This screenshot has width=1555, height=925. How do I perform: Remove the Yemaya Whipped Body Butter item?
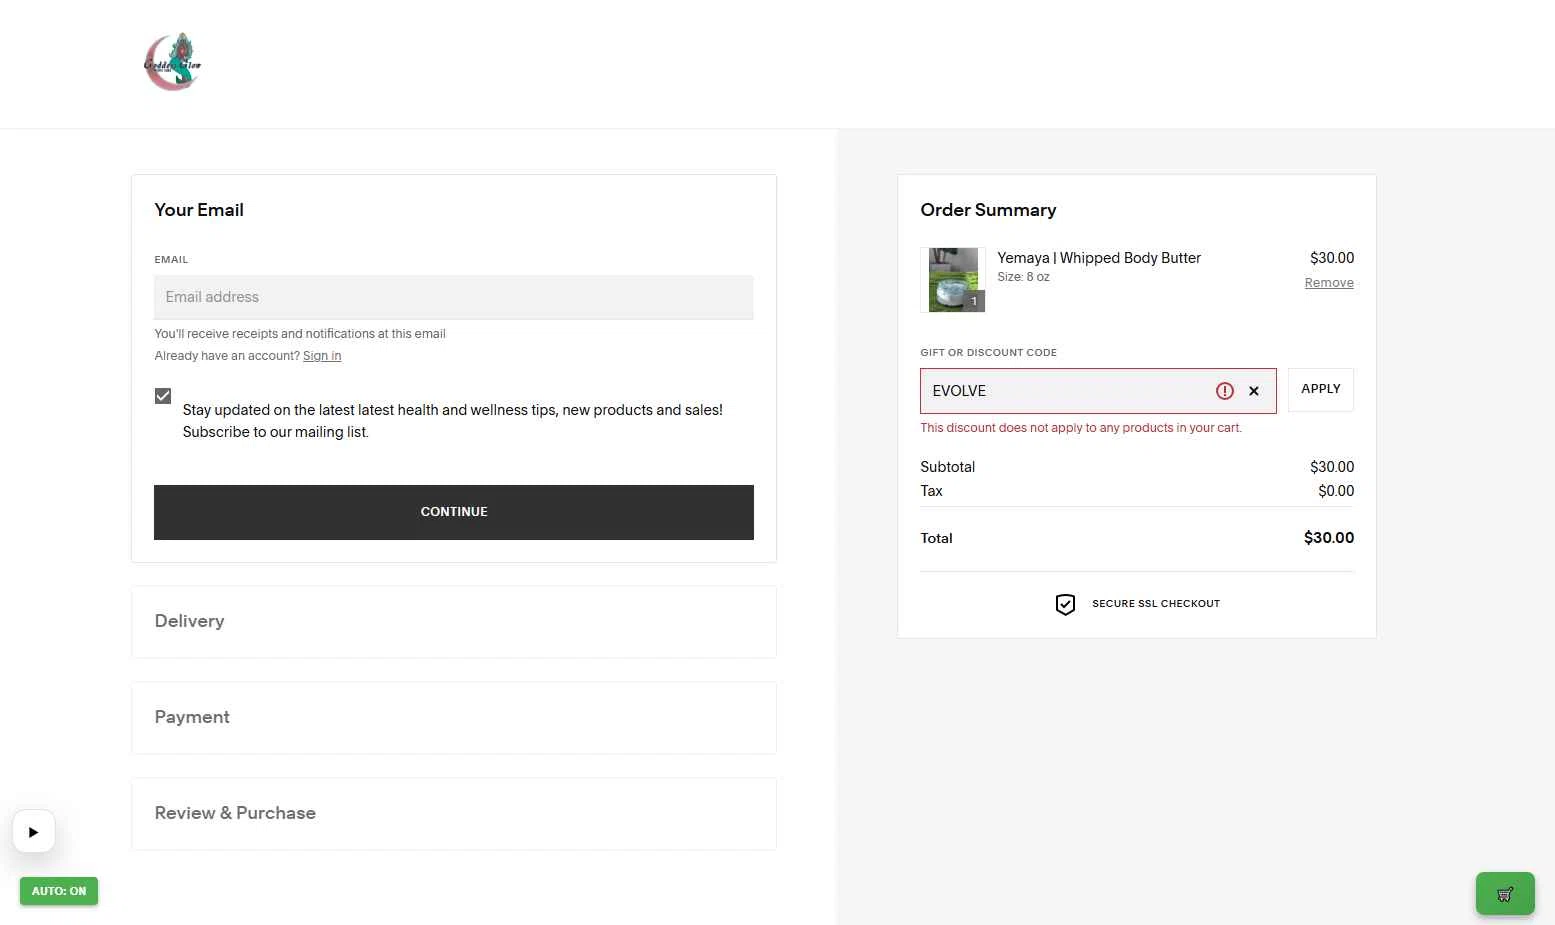pyautogui.click(x=1329, y=283)
